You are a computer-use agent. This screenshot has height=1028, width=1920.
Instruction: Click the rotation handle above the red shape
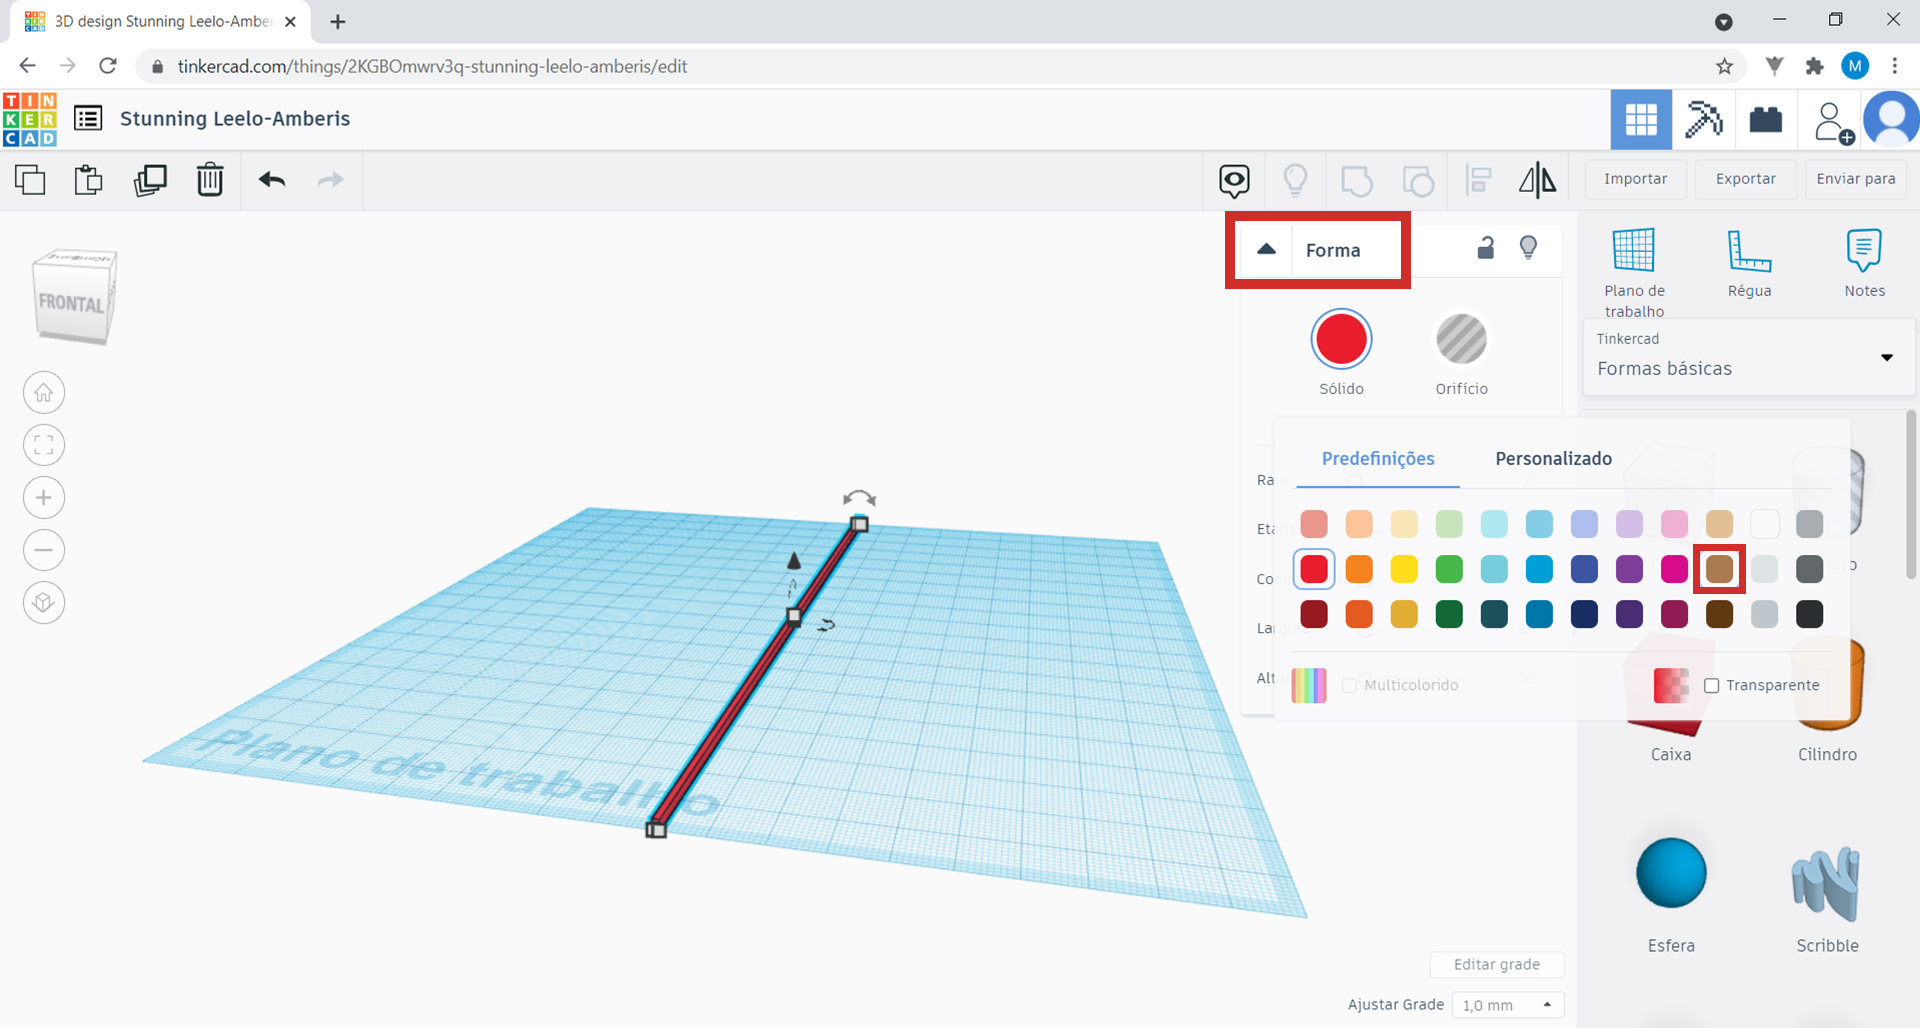[x=859, y=497]
